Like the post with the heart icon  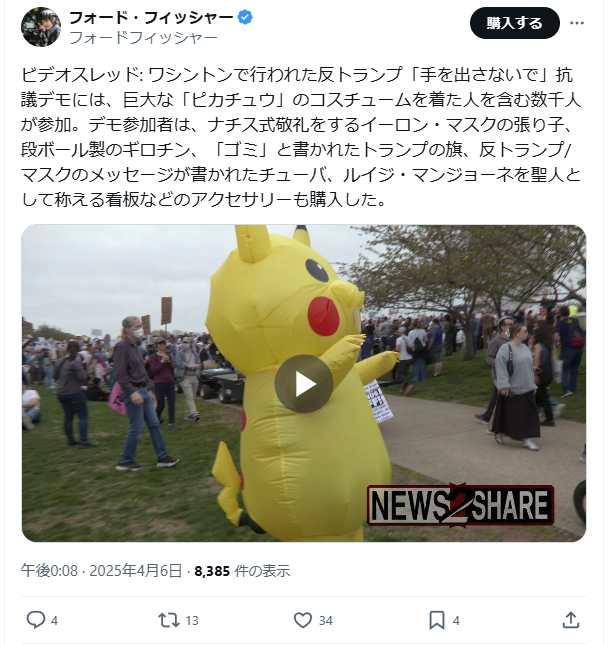point(303,619)
